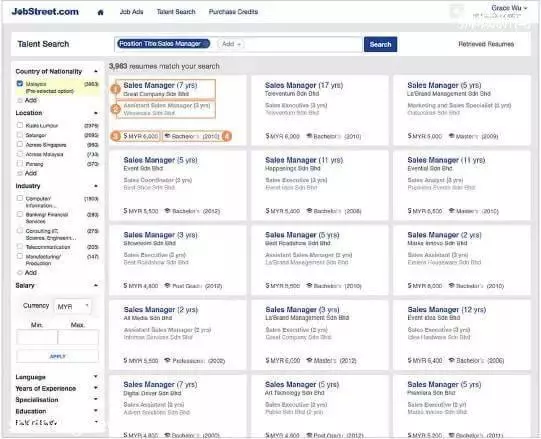Click Assistant Sales Manager (3 yrs) previous role
Screen dimensions: 541x439
167,106
